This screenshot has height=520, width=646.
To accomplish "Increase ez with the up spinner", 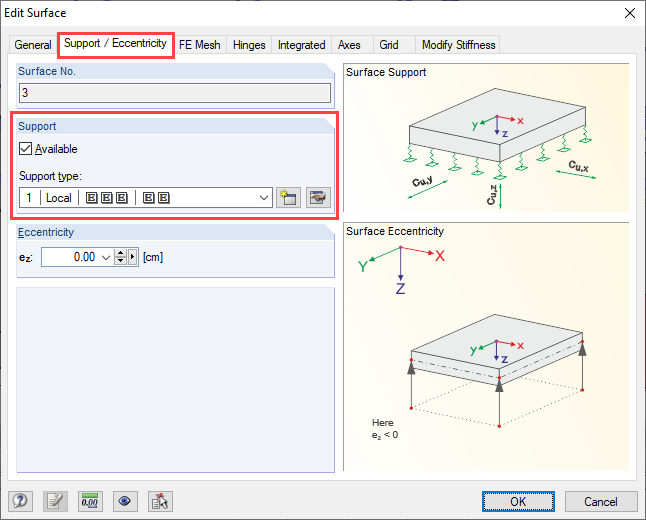I will pos(120,253).
